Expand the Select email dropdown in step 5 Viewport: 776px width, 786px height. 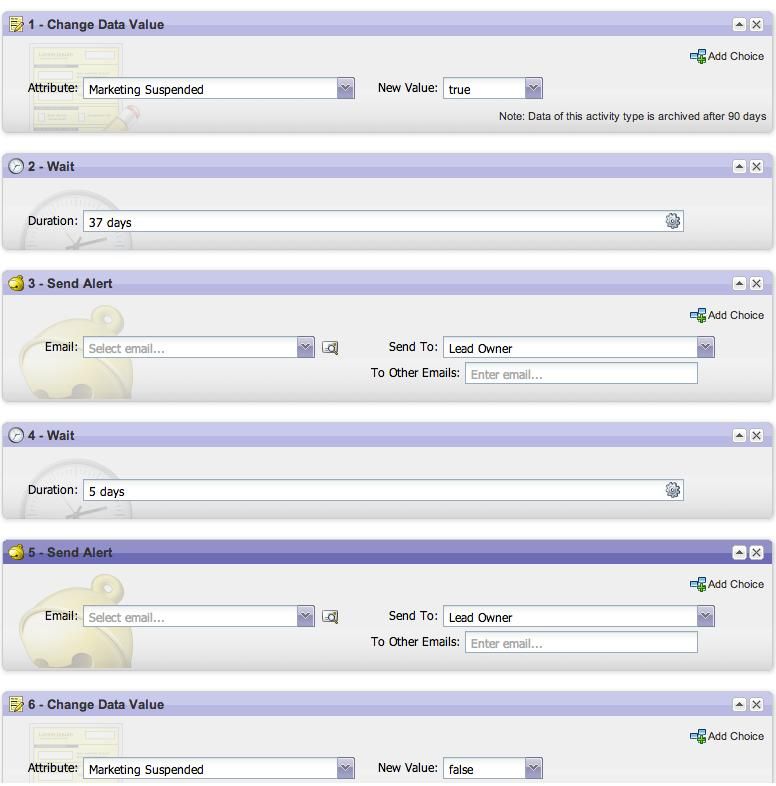pos(305,617)
